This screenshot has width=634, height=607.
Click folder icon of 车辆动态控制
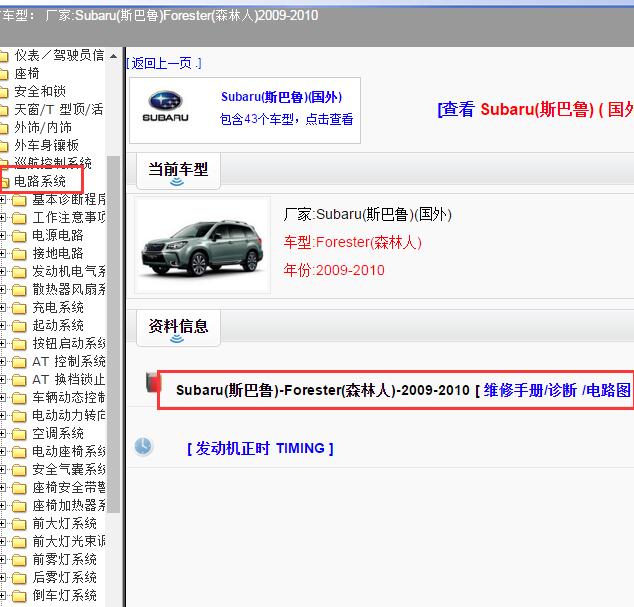[x=19, y=398]
